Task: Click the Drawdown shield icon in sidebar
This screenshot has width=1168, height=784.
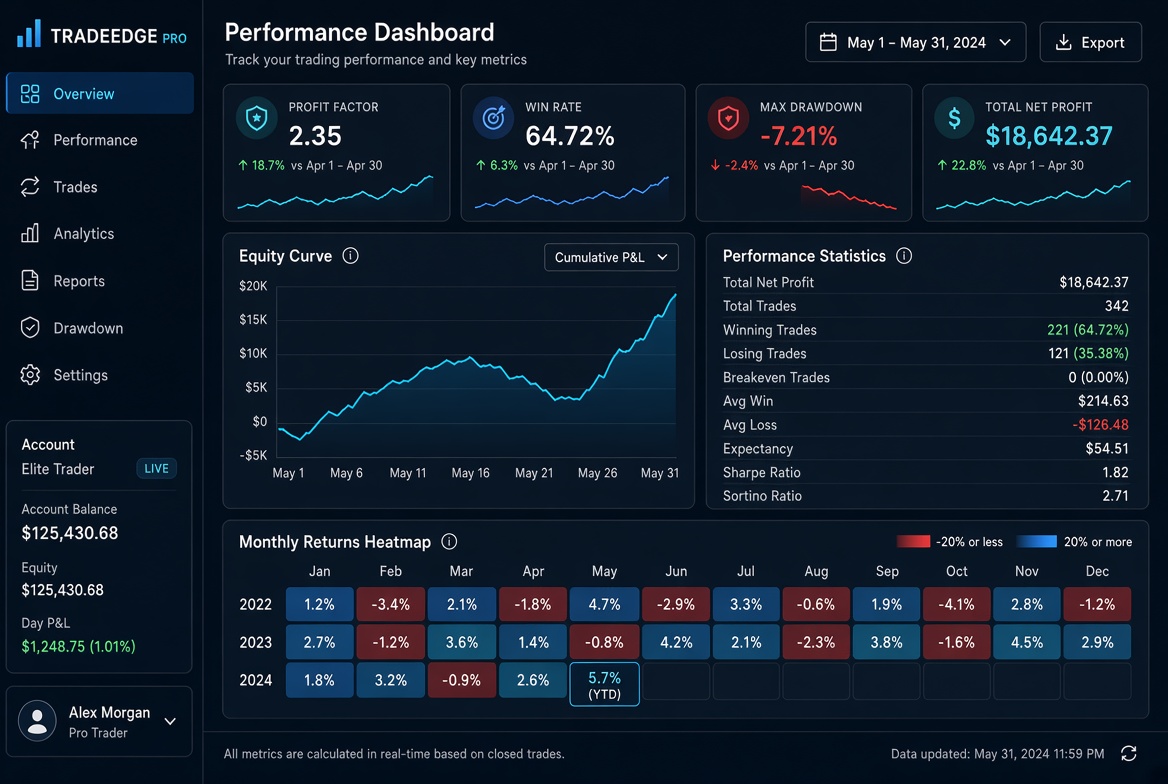Action: tap(30, 328)
